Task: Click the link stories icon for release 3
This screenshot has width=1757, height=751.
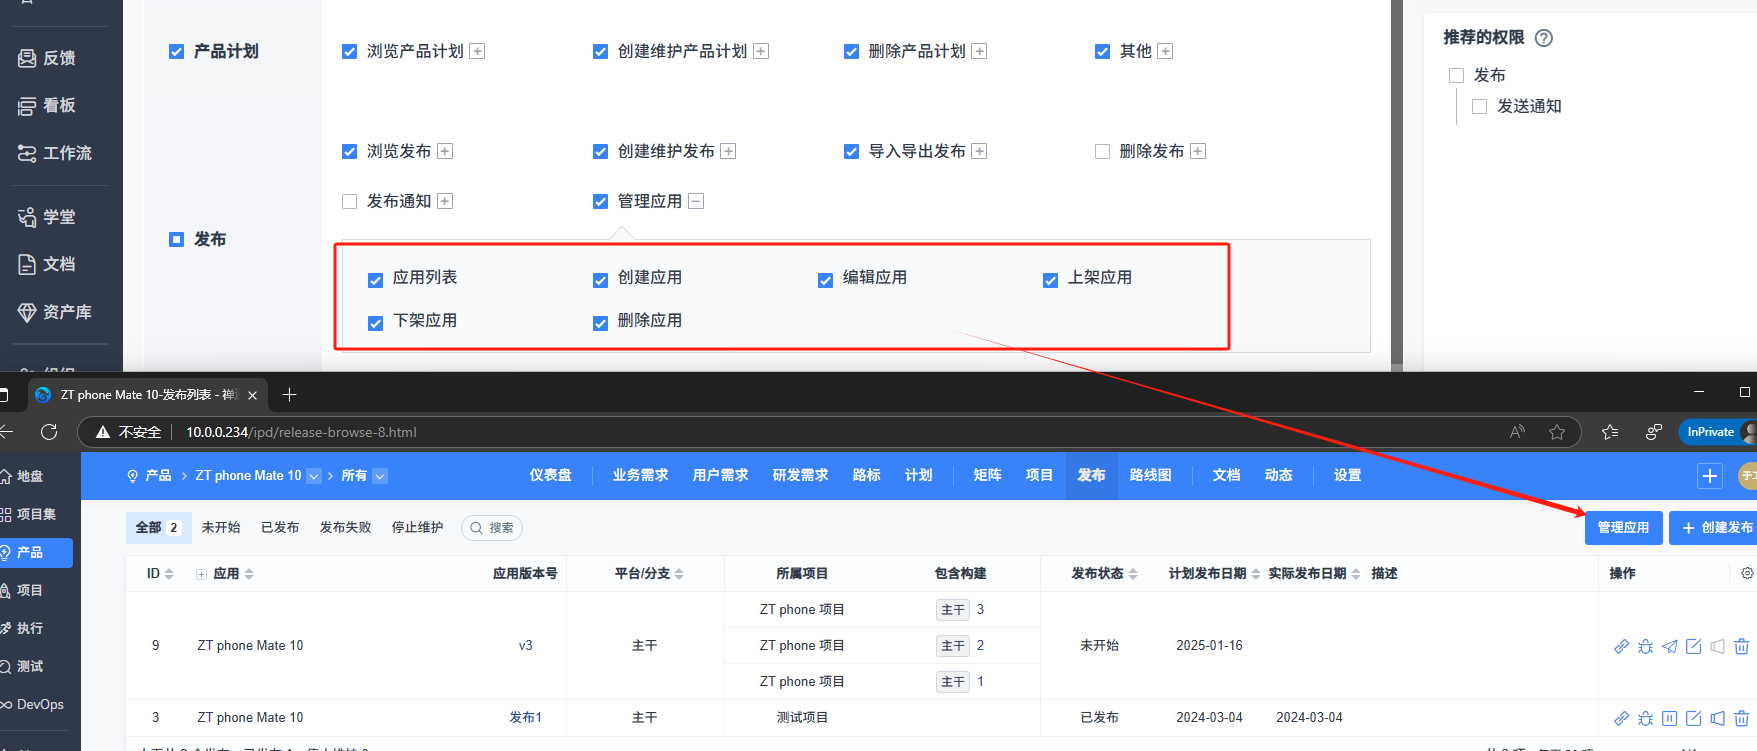Action: coord(1622,718)
